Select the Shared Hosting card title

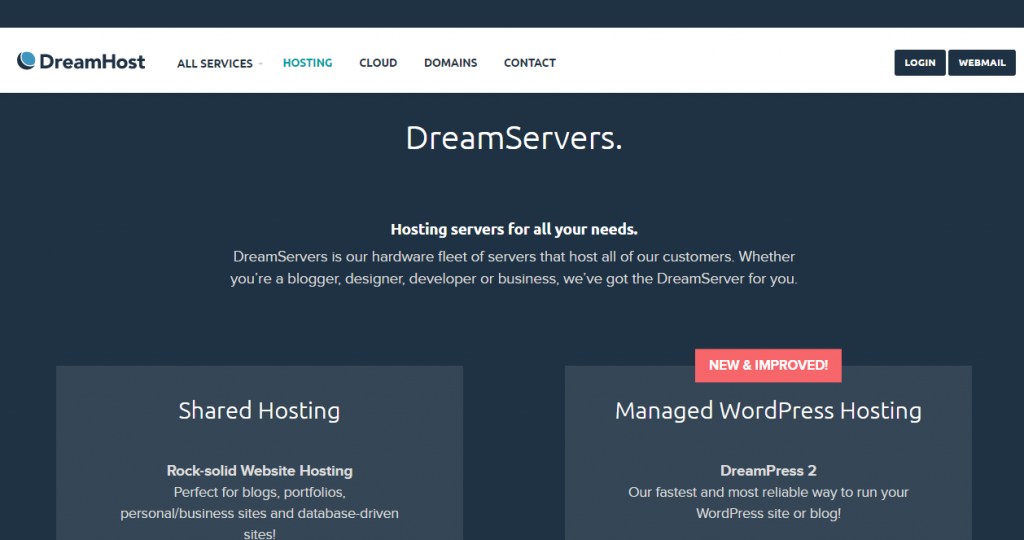click(259, 410)
